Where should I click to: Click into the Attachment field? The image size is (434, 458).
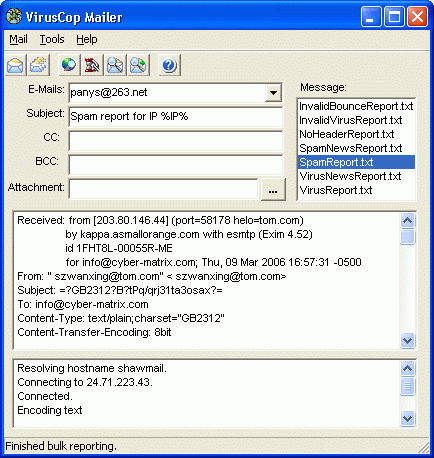tap(163, 189)
